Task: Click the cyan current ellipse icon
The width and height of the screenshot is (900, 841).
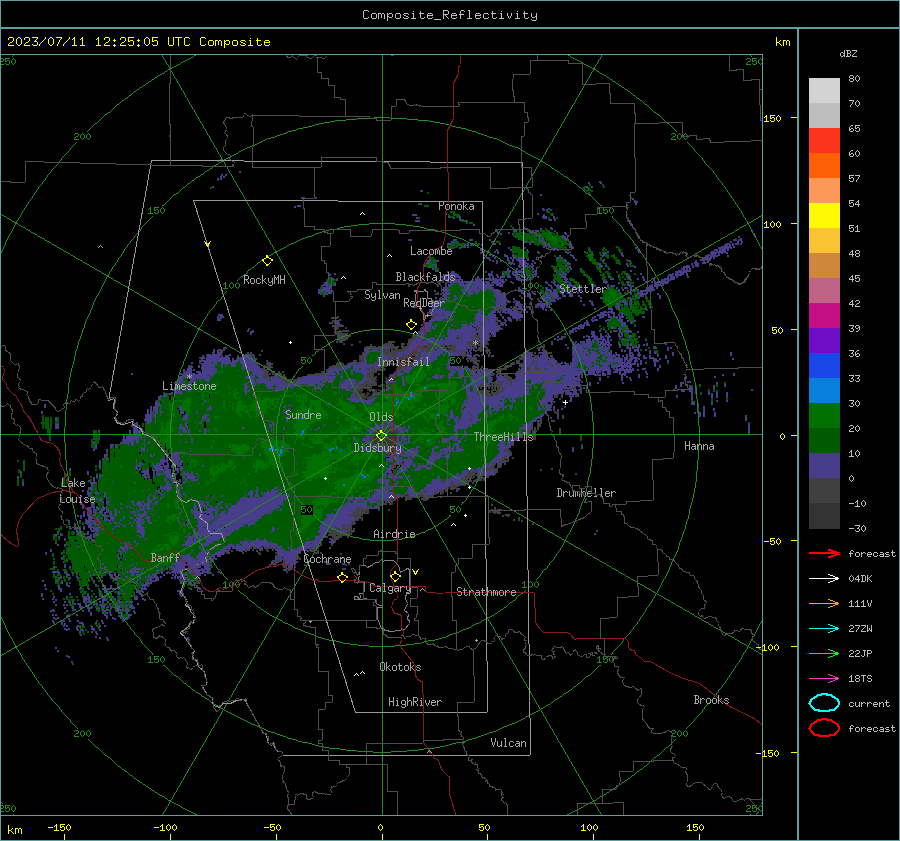Action: click(824, 703)
